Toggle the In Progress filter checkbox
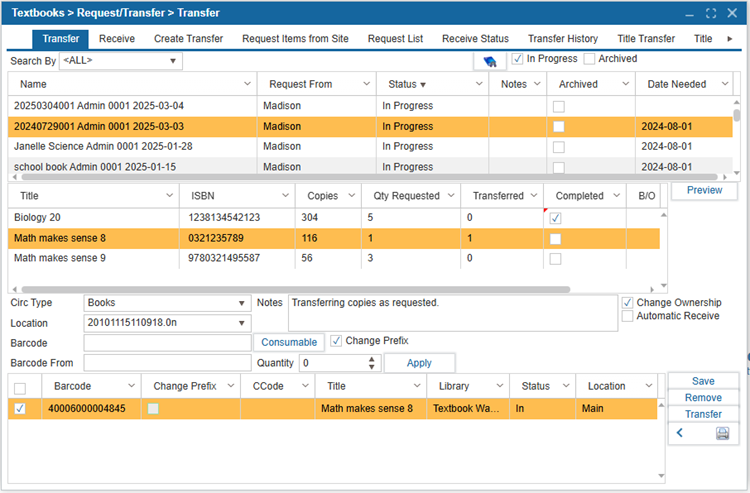This screenshot has height=493, width=750. (x=517, y=59)
